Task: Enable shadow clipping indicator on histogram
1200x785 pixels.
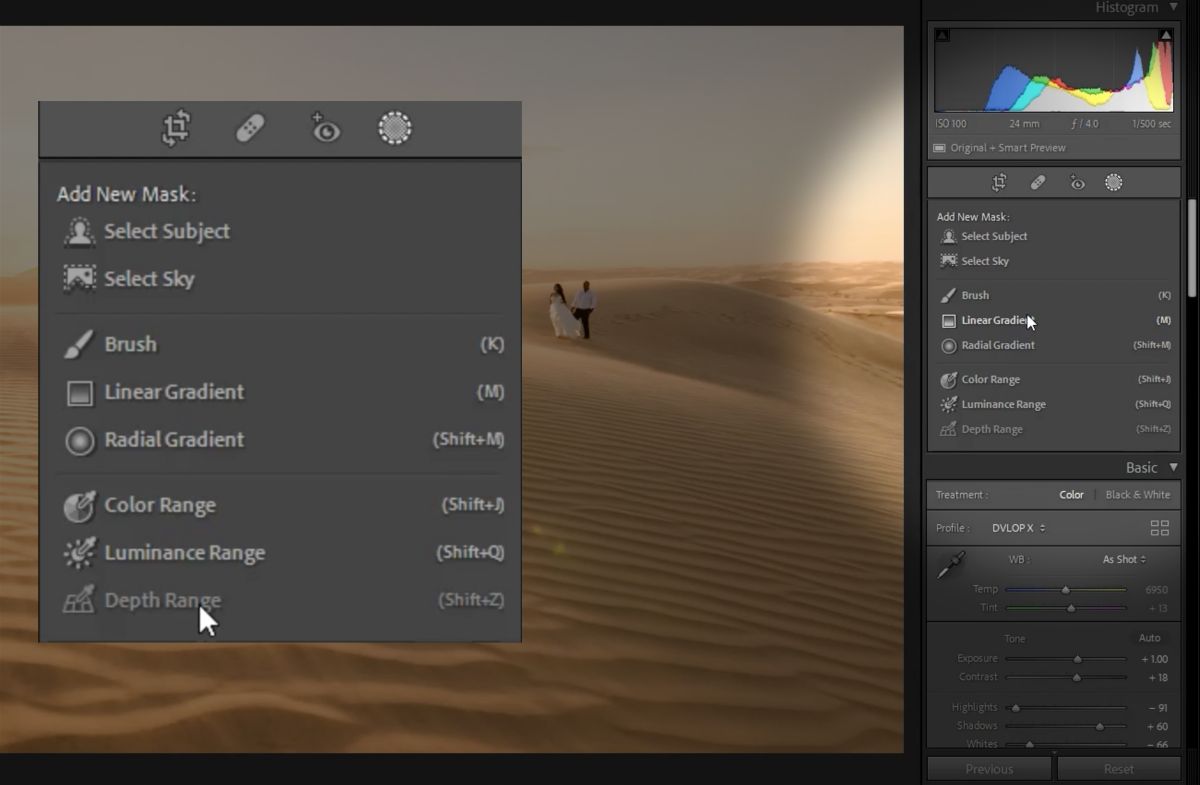Action: pos(941,33)
